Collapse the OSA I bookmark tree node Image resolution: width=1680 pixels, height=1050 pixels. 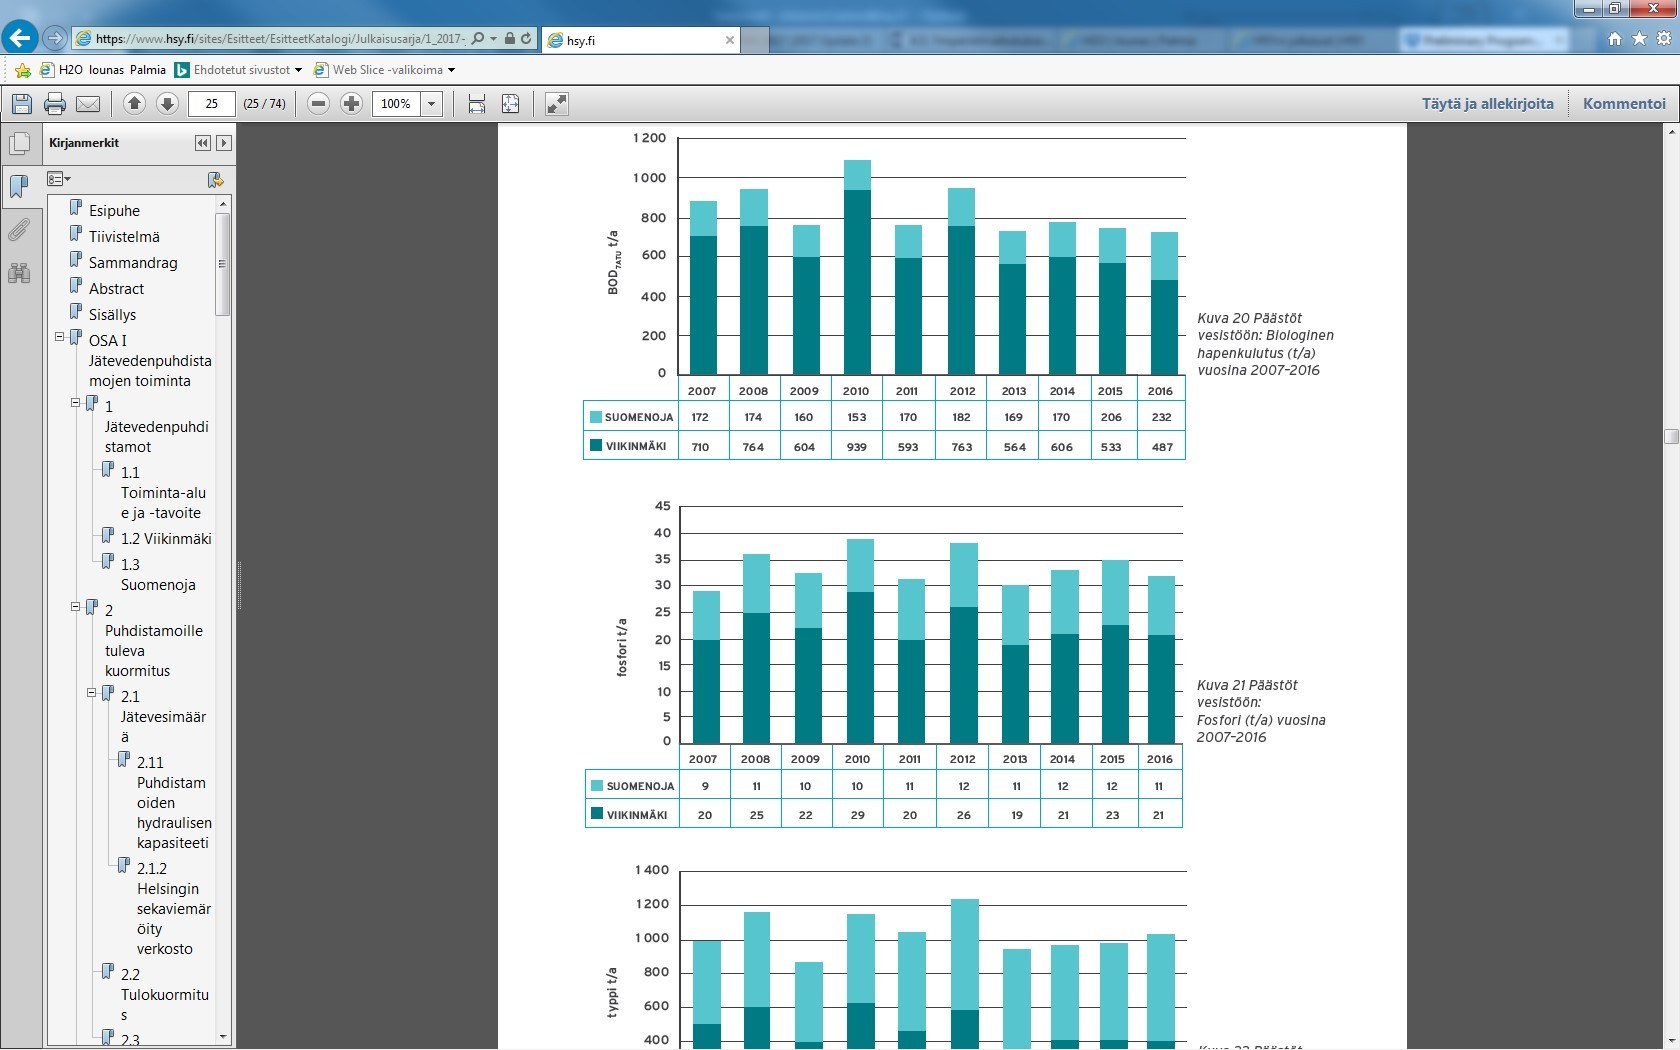click(60, 338)
